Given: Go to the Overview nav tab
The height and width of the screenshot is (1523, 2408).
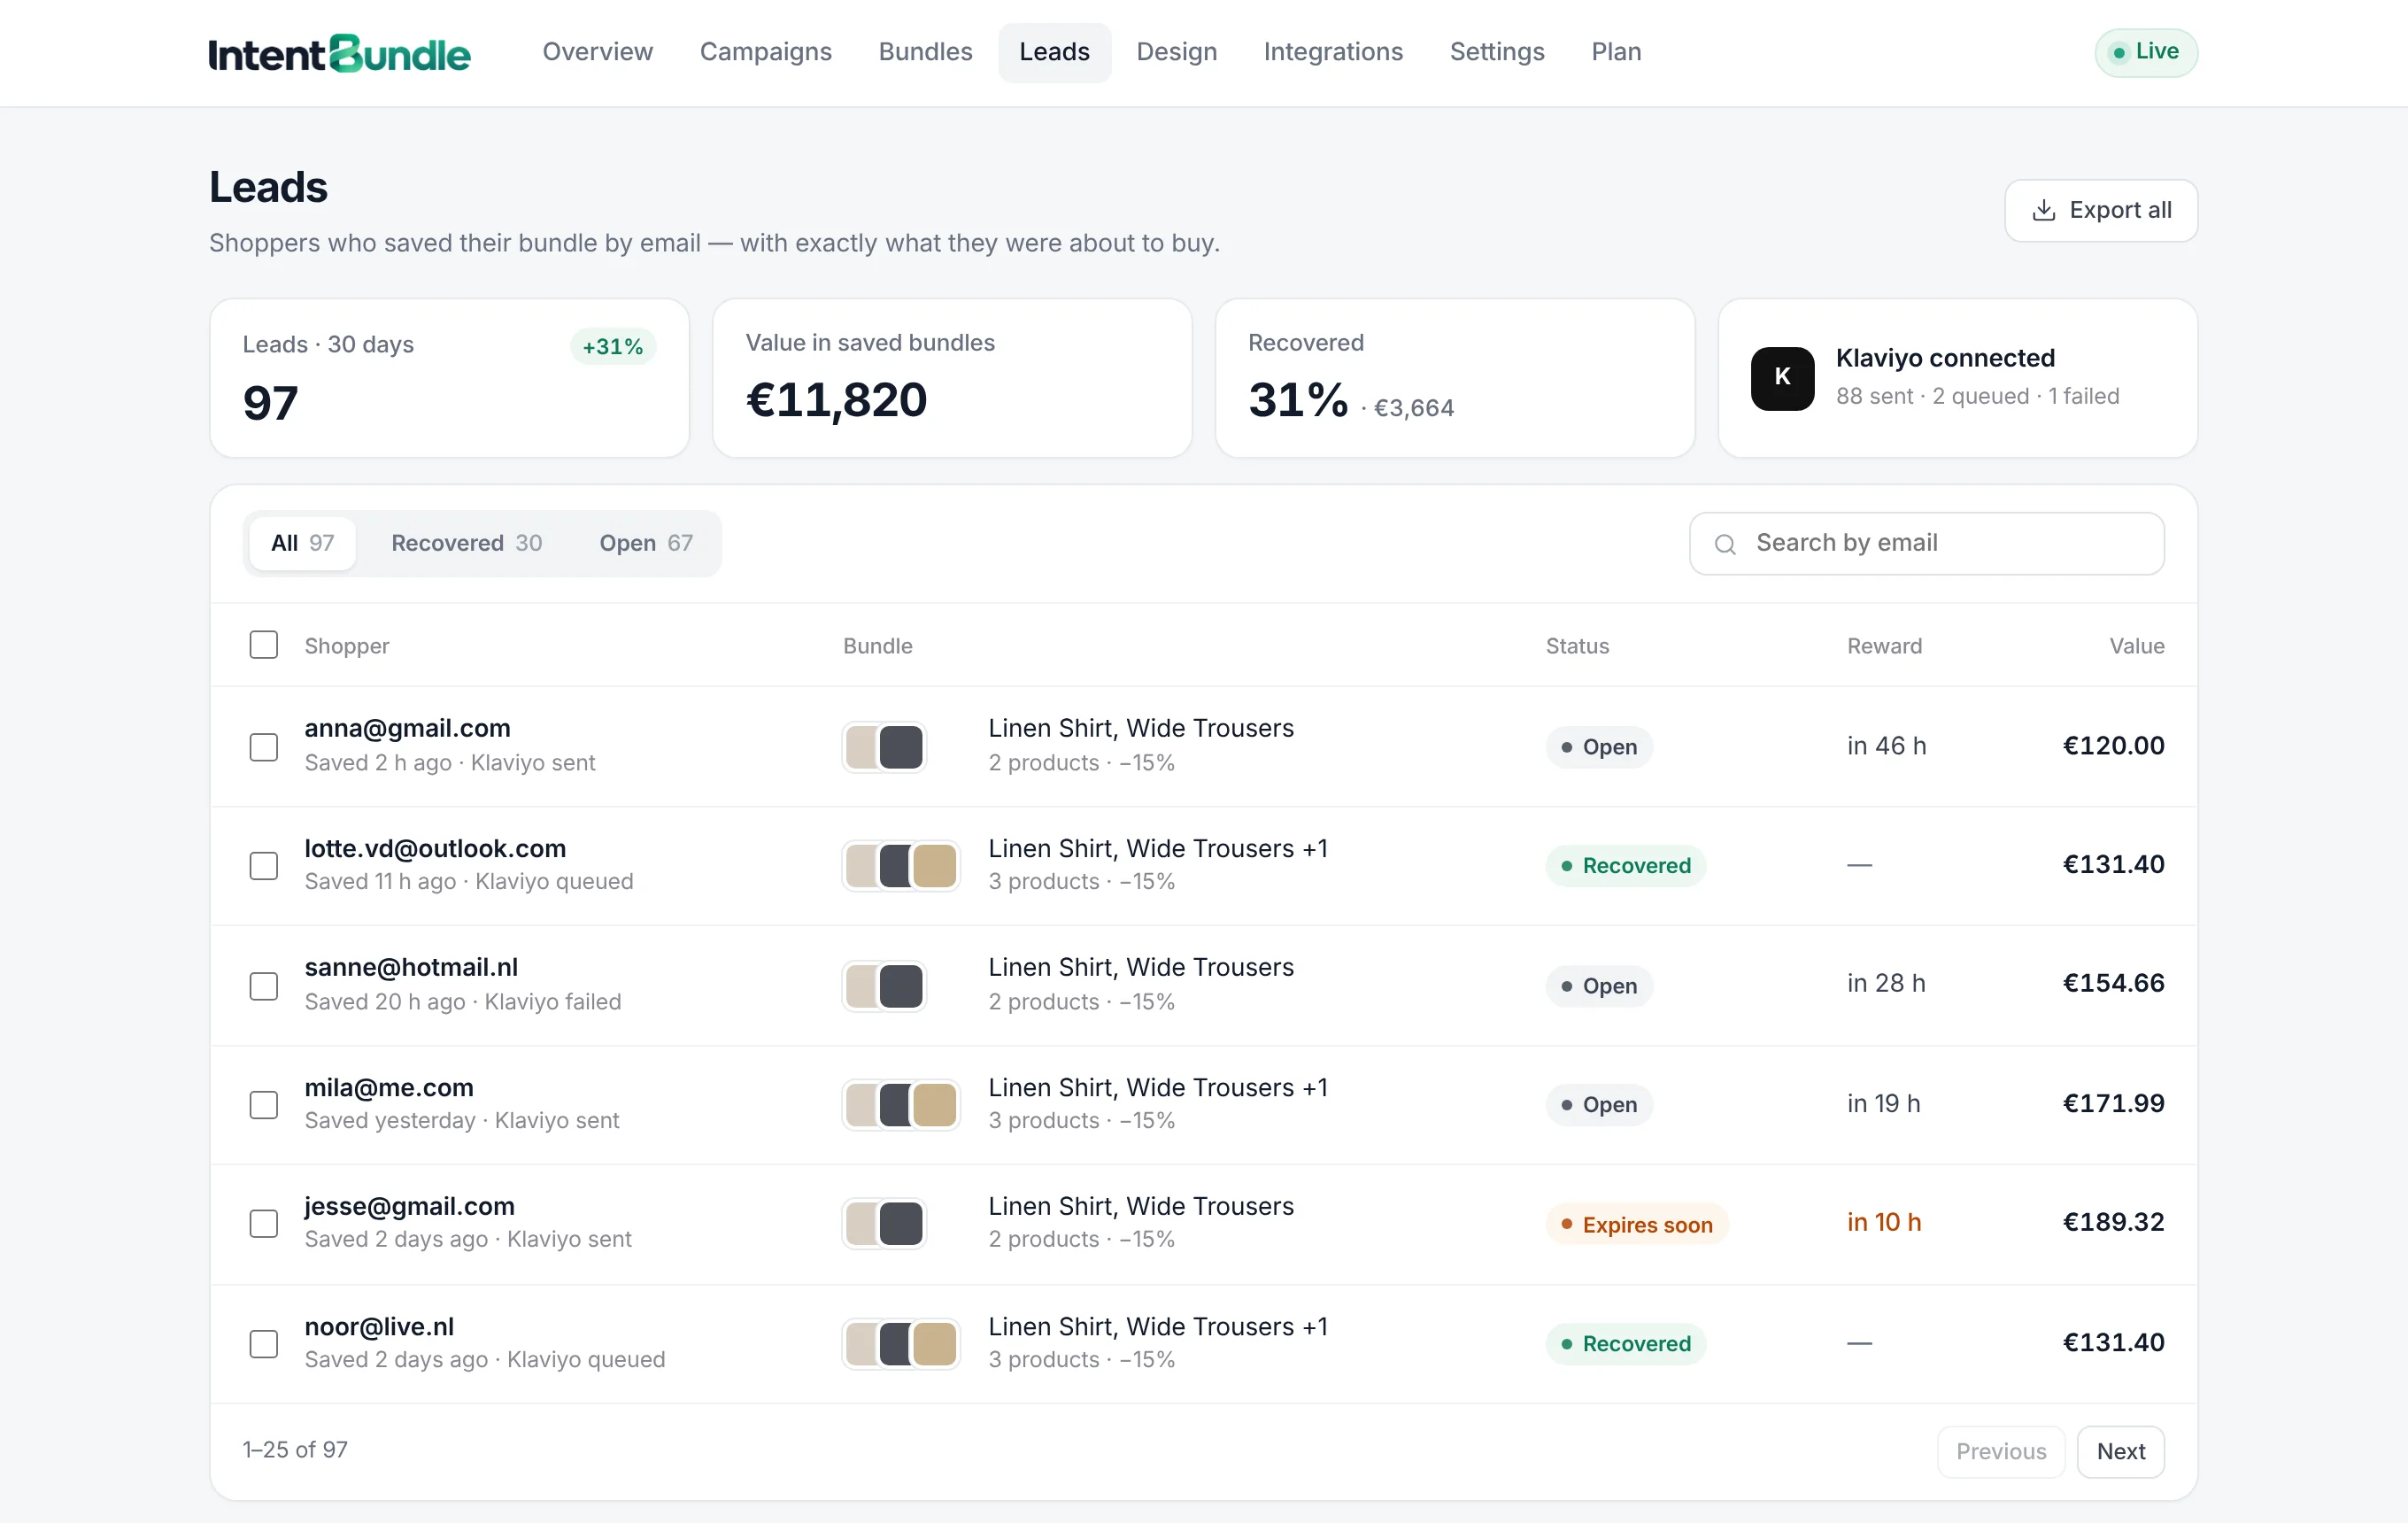Looking at the screenshot, I should click(597, 52).
